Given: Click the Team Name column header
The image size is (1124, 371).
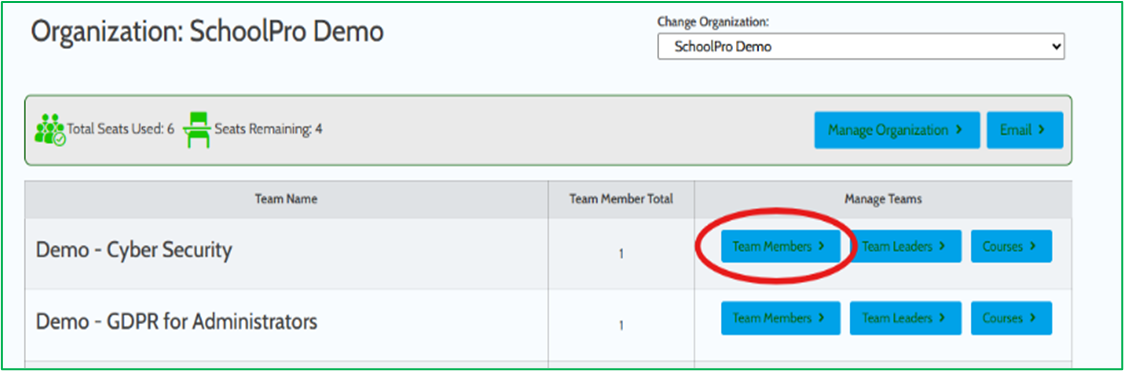Looking at the screenshot, I should [x=286, y=200].
